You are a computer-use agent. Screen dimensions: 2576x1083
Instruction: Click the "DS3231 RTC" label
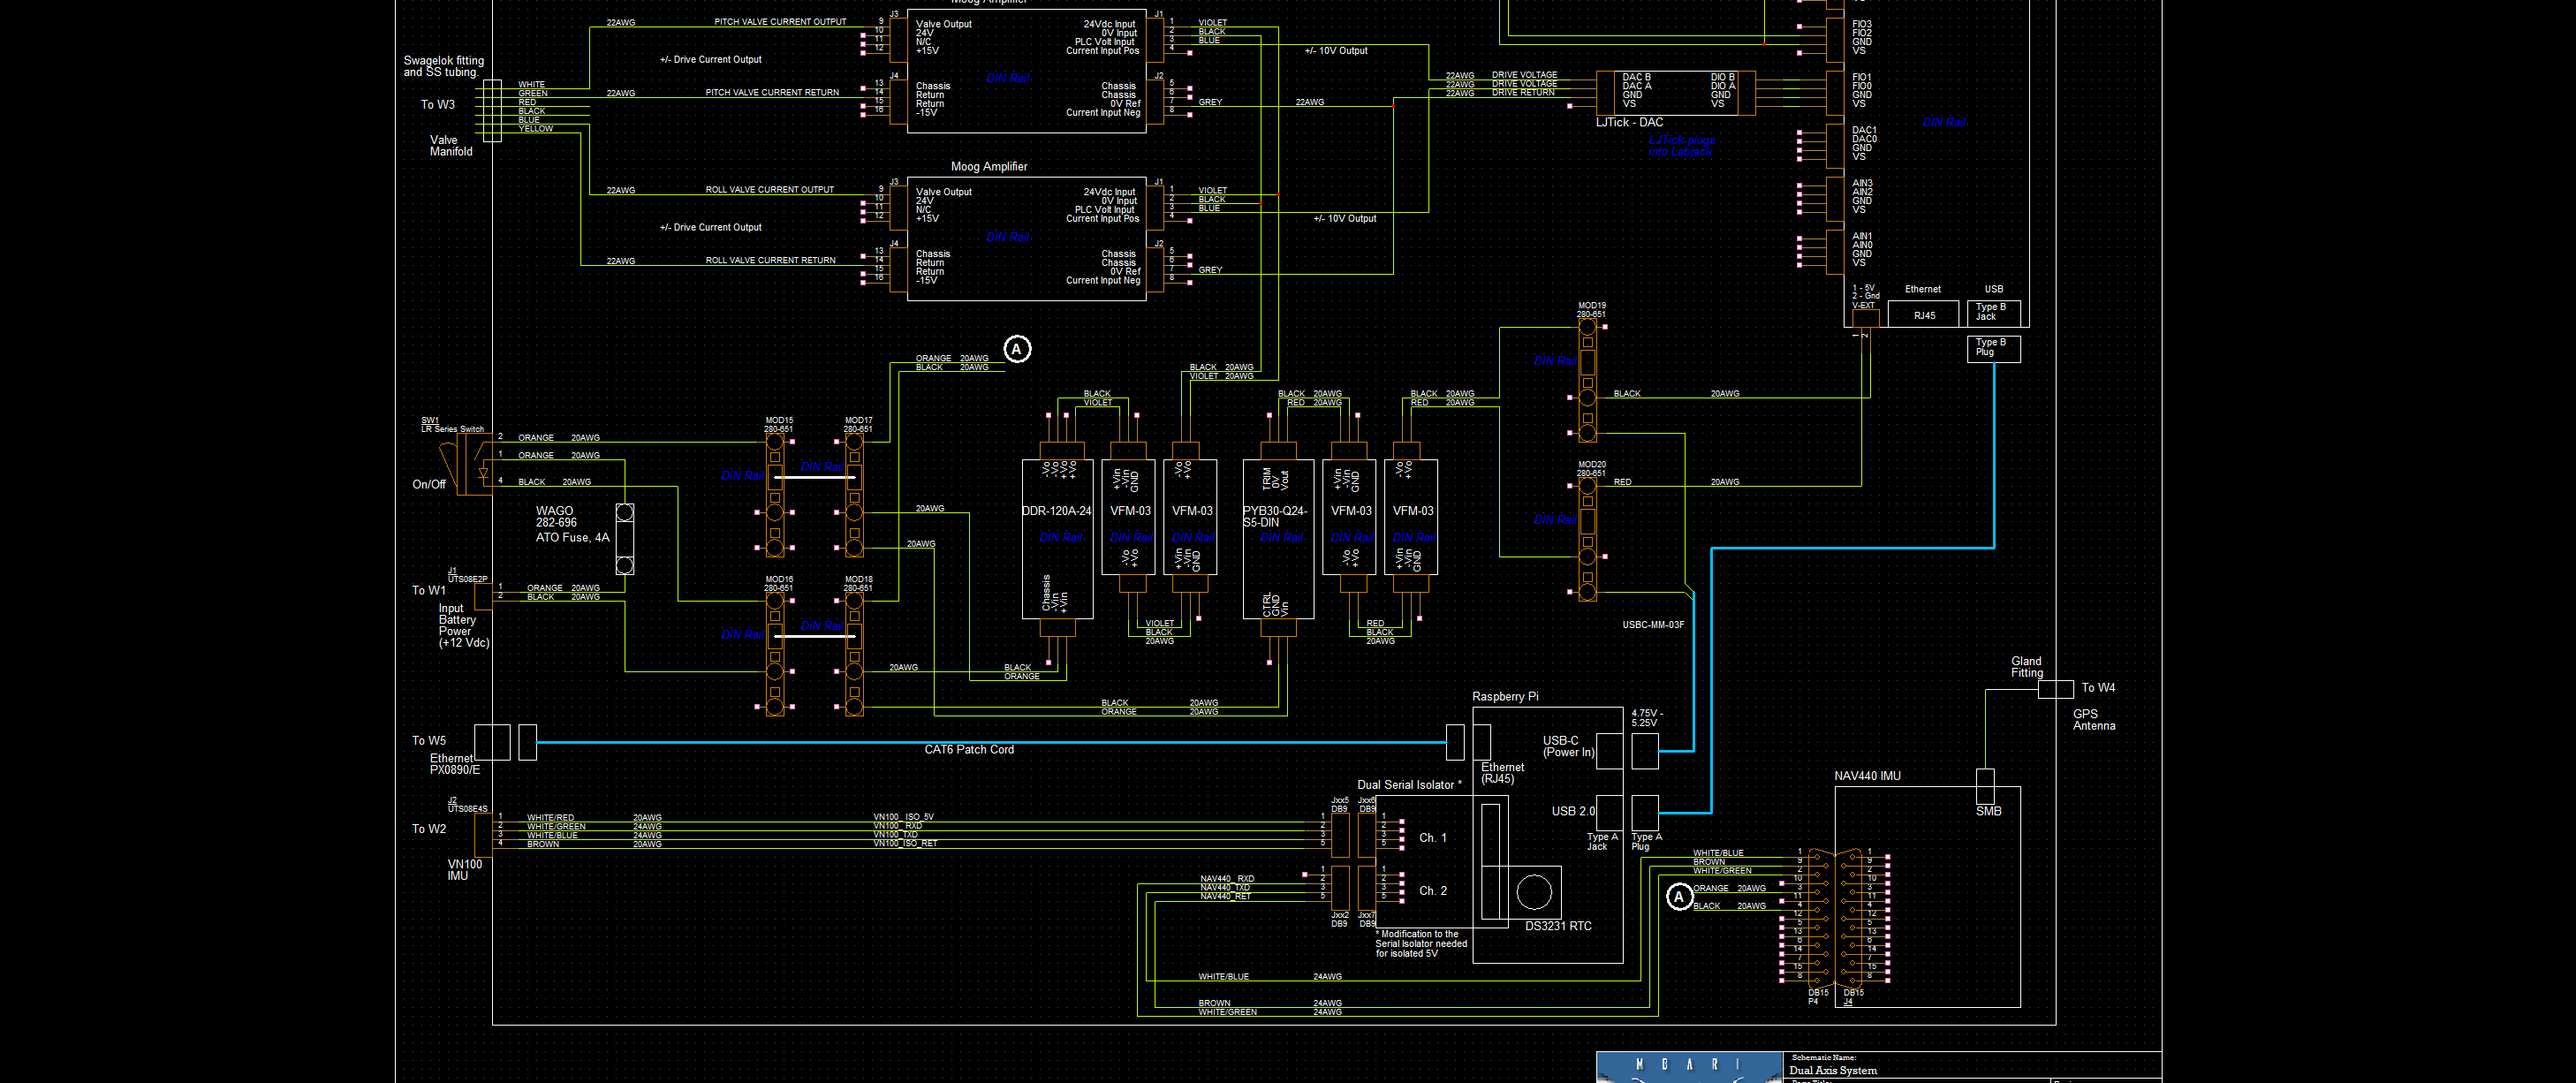pos(1558,926)
